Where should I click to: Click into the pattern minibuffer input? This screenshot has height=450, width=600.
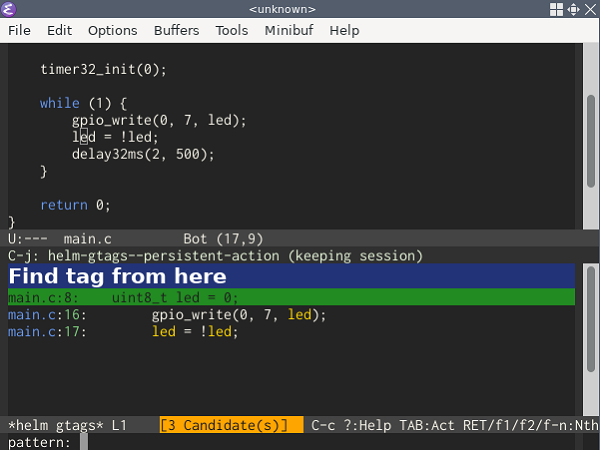click(300, 442)
